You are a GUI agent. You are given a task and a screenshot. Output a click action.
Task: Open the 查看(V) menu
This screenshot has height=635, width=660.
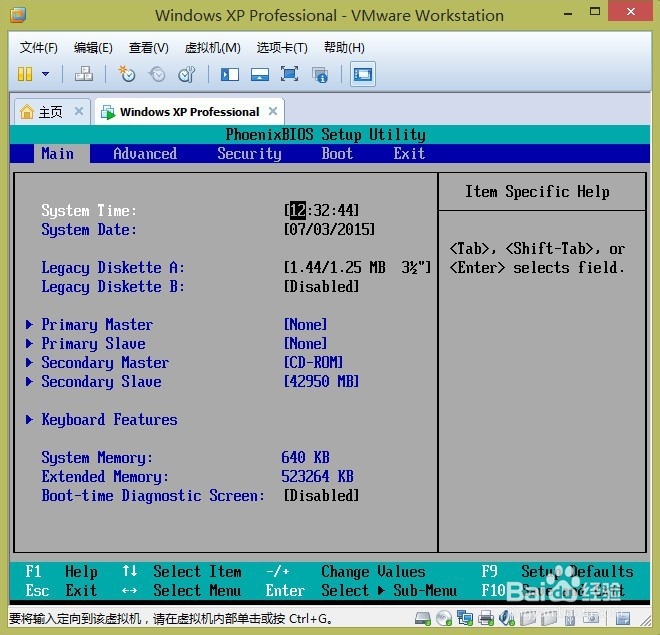point(149,48)
